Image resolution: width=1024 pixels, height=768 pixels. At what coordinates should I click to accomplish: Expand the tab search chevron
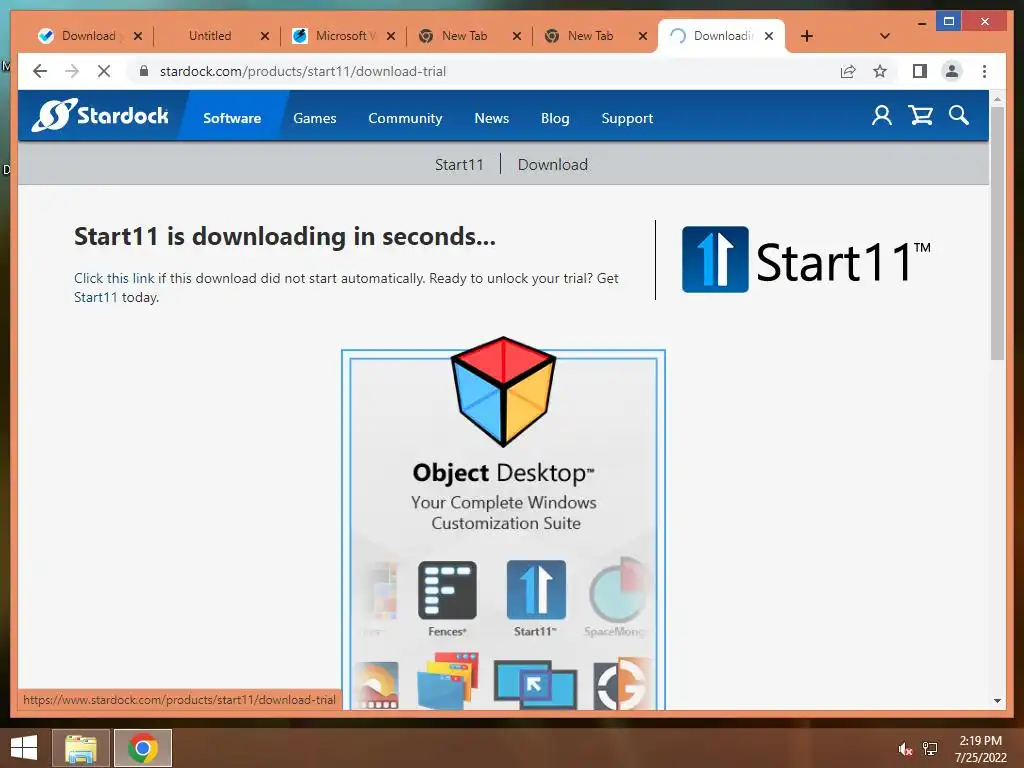click(x=885, y=36)
